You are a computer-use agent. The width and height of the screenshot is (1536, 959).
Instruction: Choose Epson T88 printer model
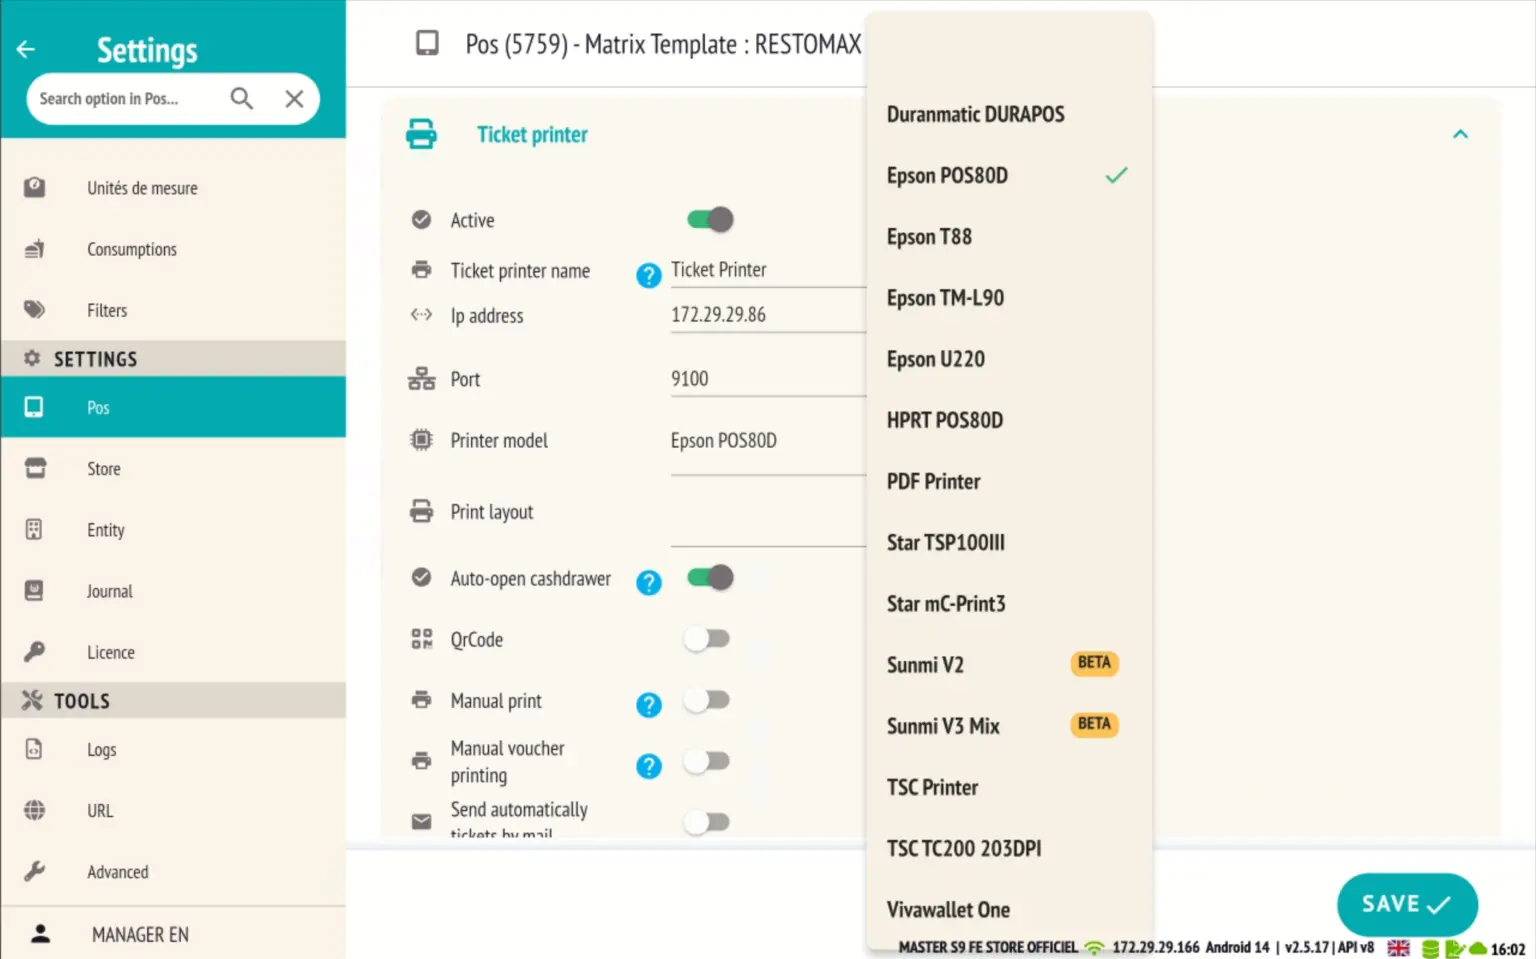(1010, 236)
